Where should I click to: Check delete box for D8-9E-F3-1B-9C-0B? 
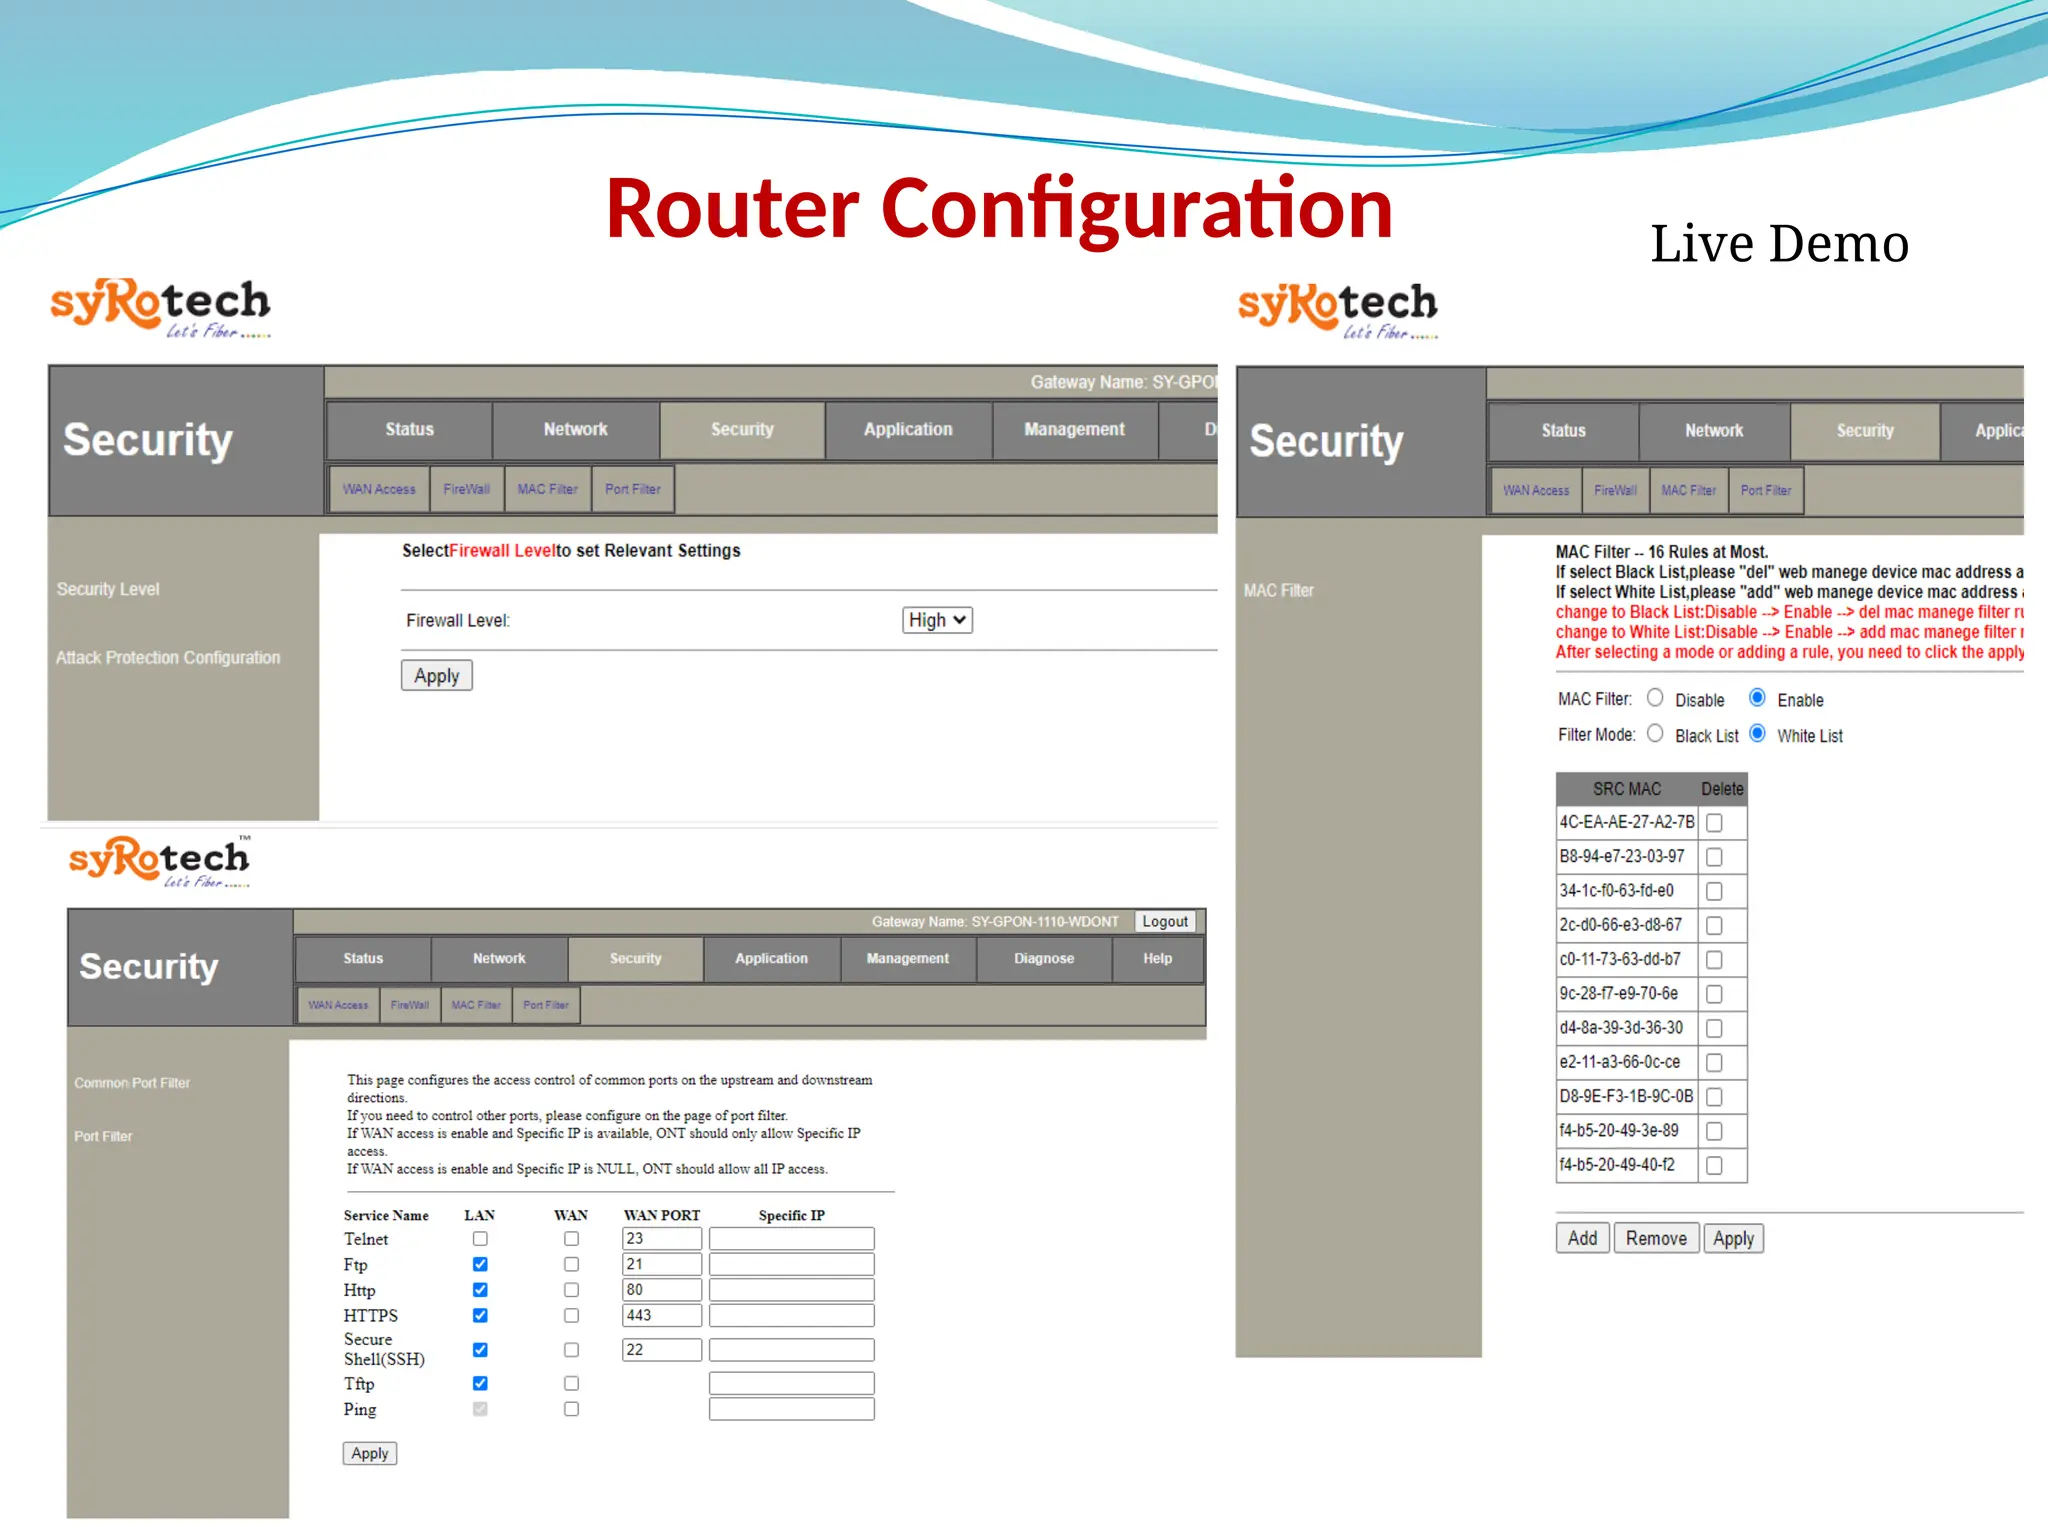tap(1714, 1097)
